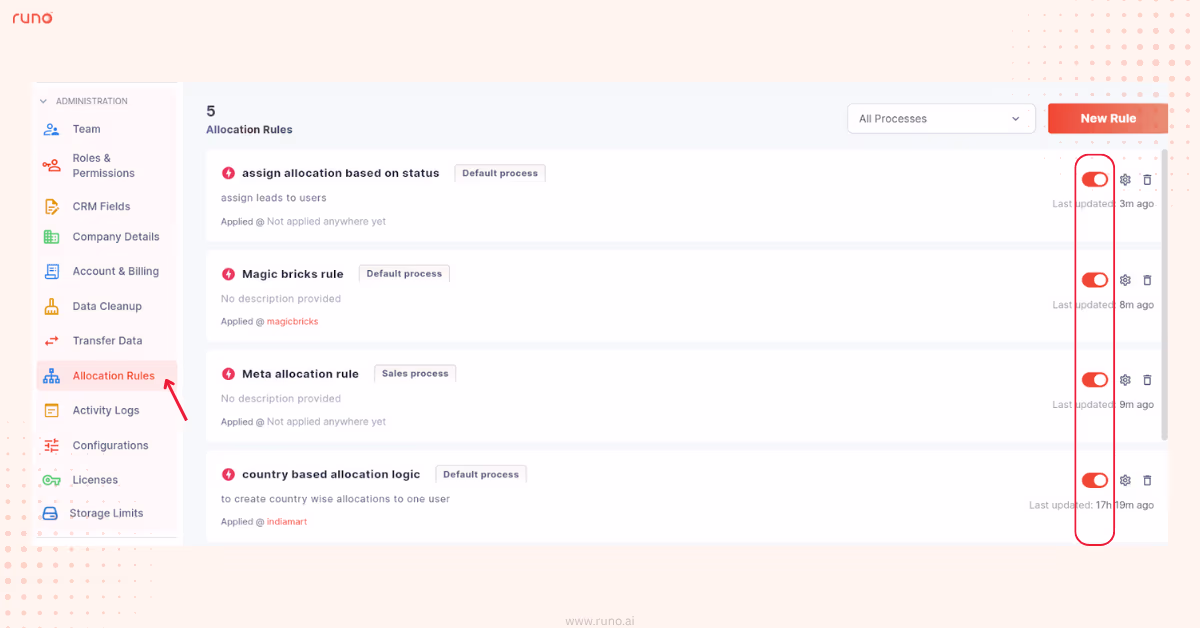Image resolution: width=1200 pixels, height=628 pixels.
Task: Open settings for the Magic bricks rule
Action: click(1125, 280)
